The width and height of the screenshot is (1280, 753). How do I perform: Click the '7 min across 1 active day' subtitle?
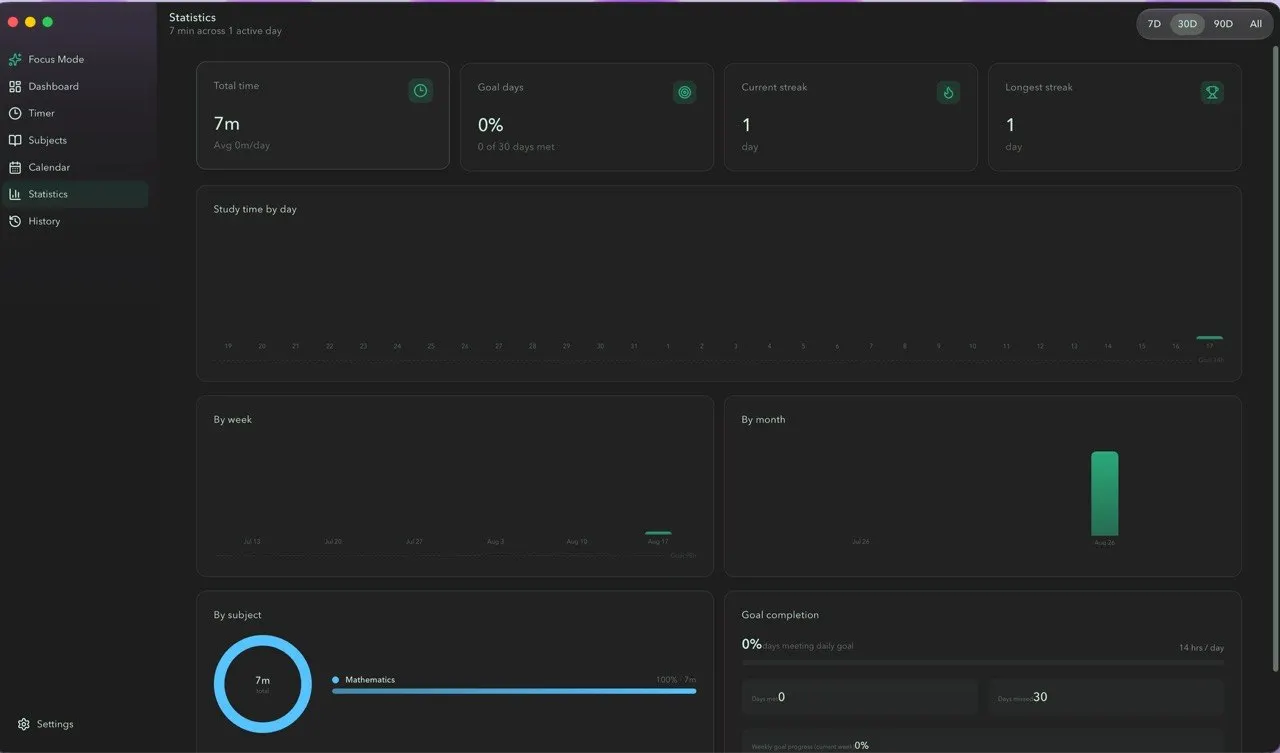tap(225, 31)
